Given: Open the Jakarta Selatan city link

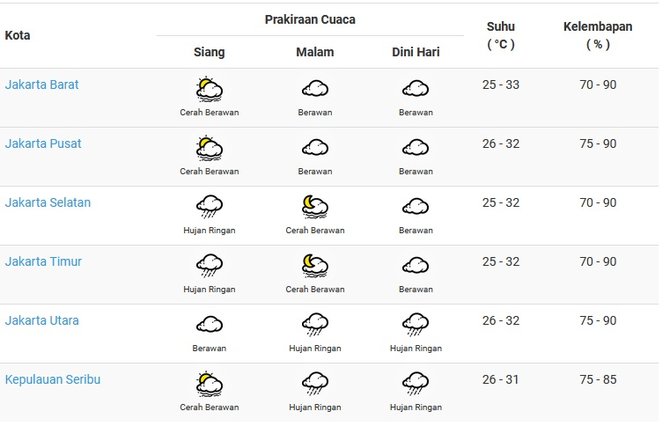Looking at the screenshot, I should coord(48,203).
